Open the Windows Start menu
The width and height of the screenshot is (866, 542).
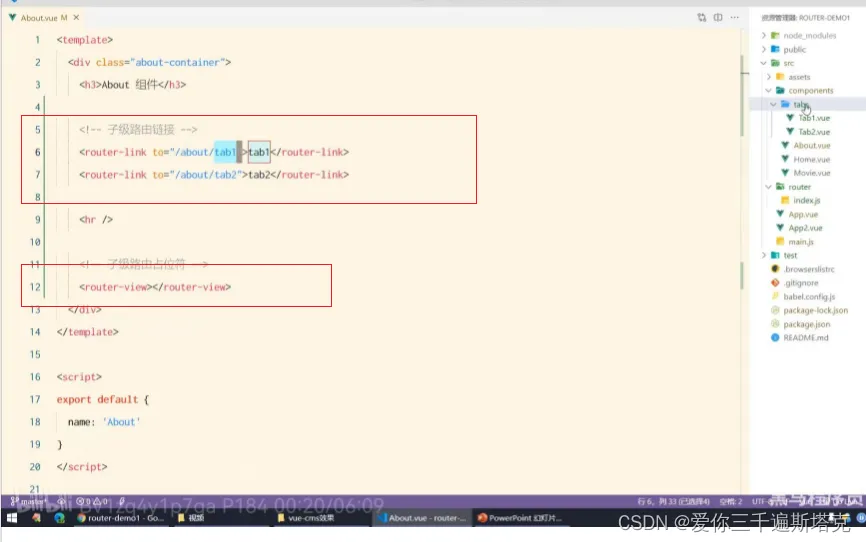12,518
